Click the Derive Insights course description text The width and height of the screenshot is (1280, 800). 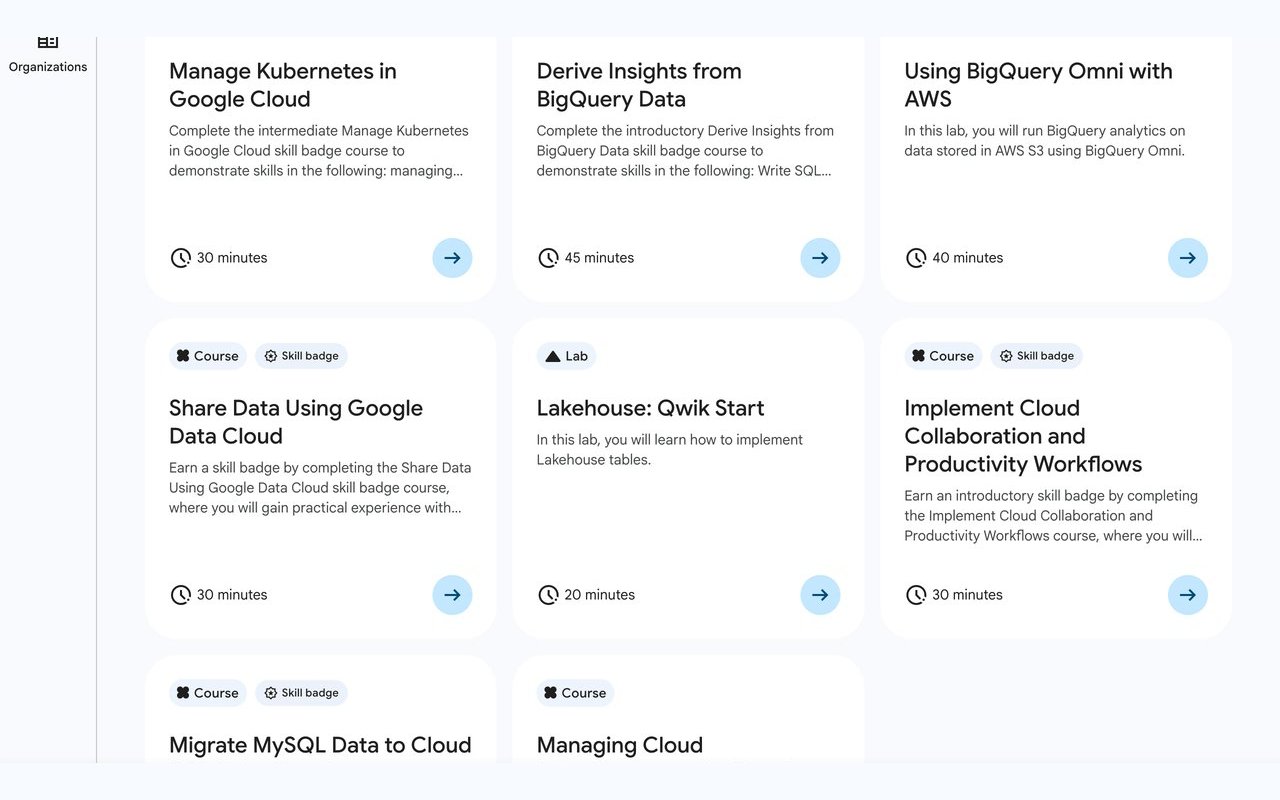(685, 151)
